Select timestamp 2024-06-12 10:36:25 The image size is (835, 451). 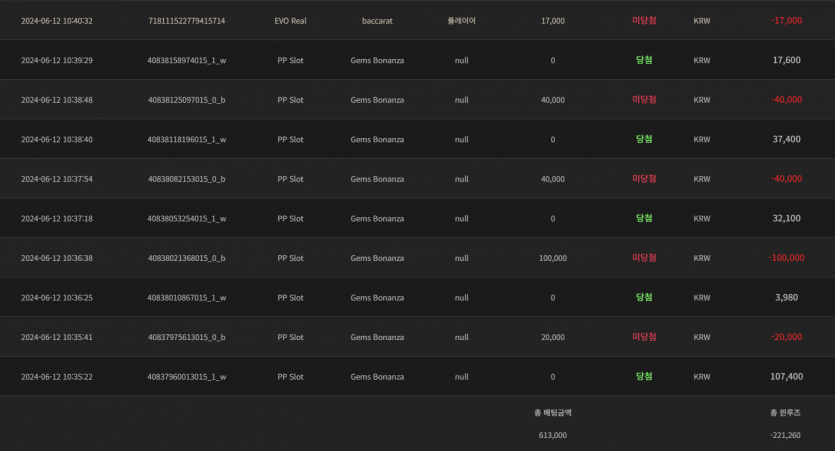tap(56, 297)
